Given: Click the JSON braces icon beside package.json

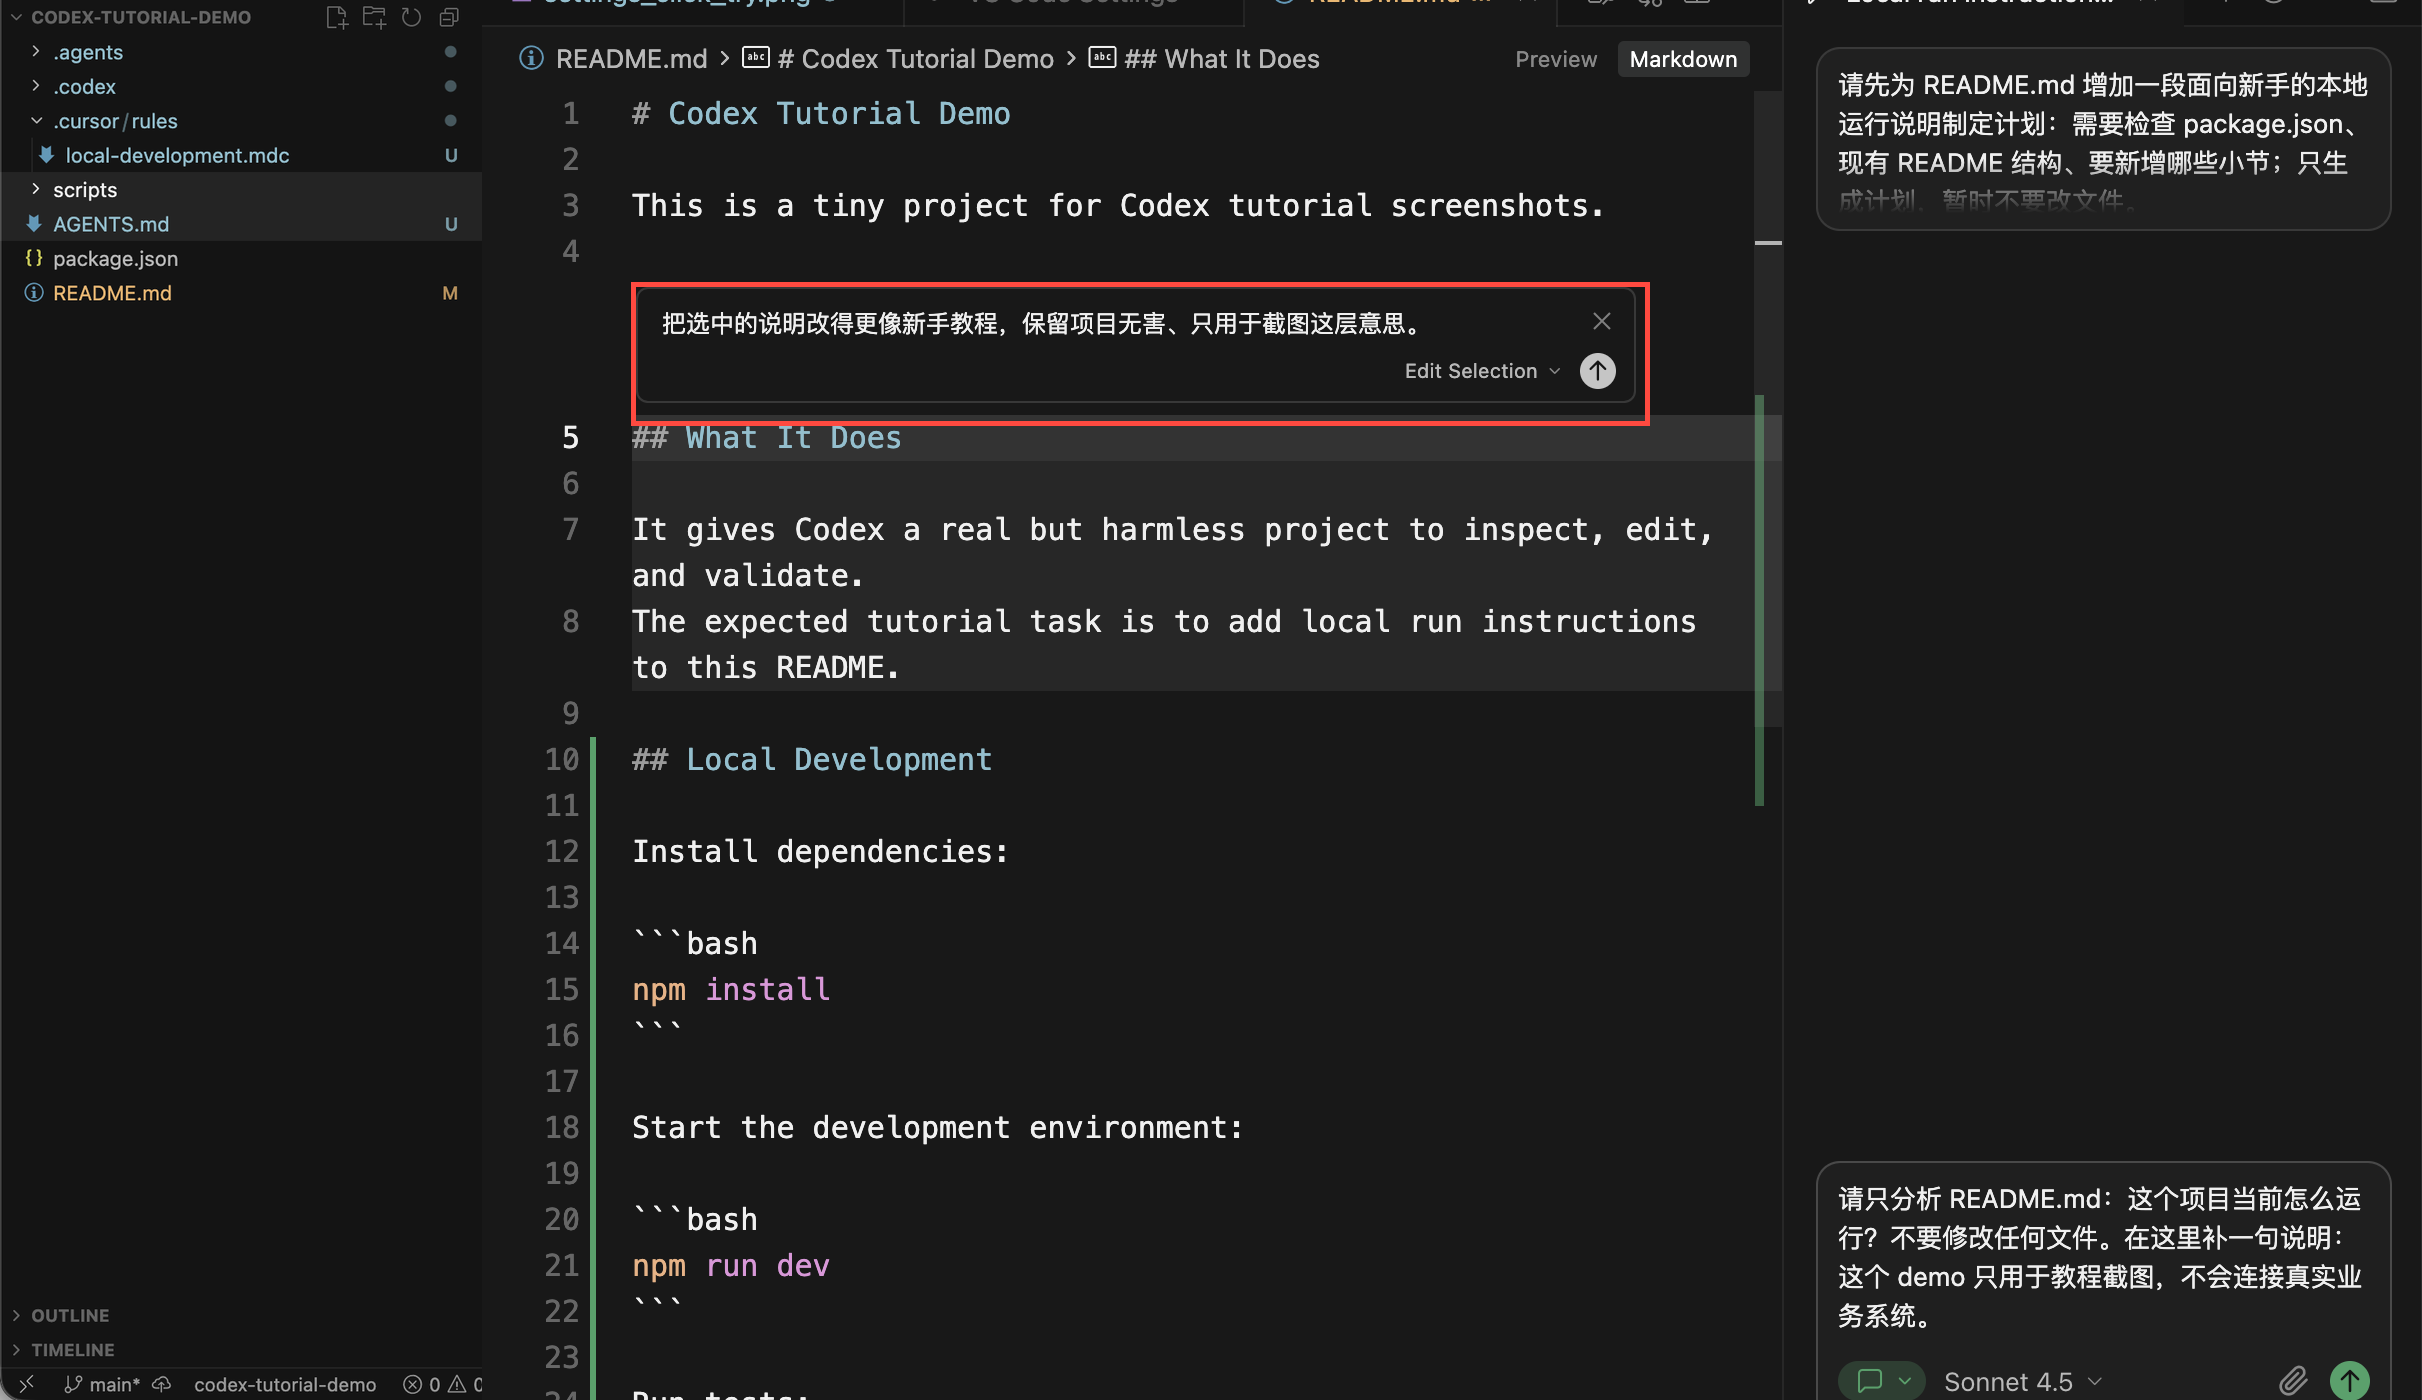Looking at the screenshot, I should point(34,258).
